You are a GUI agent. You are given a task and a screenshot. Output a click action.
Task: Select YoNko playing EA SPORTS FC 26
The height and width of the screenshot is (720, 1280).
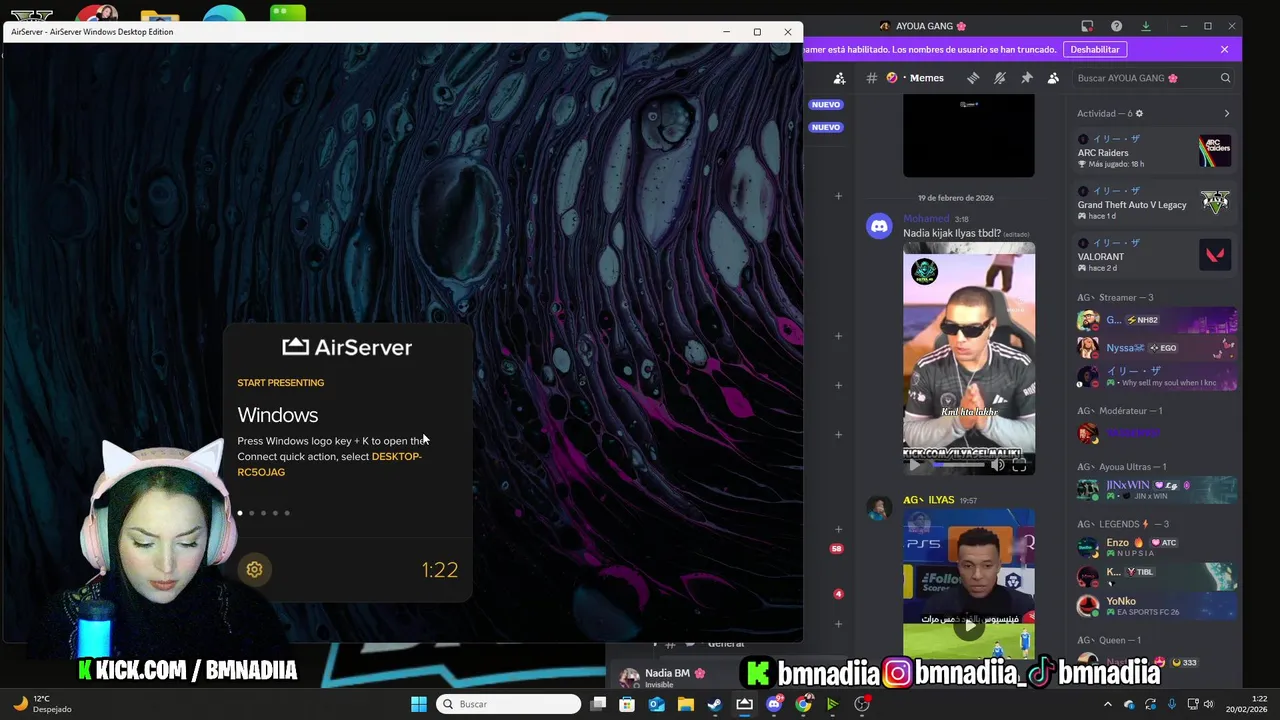tap(1154, 606)
